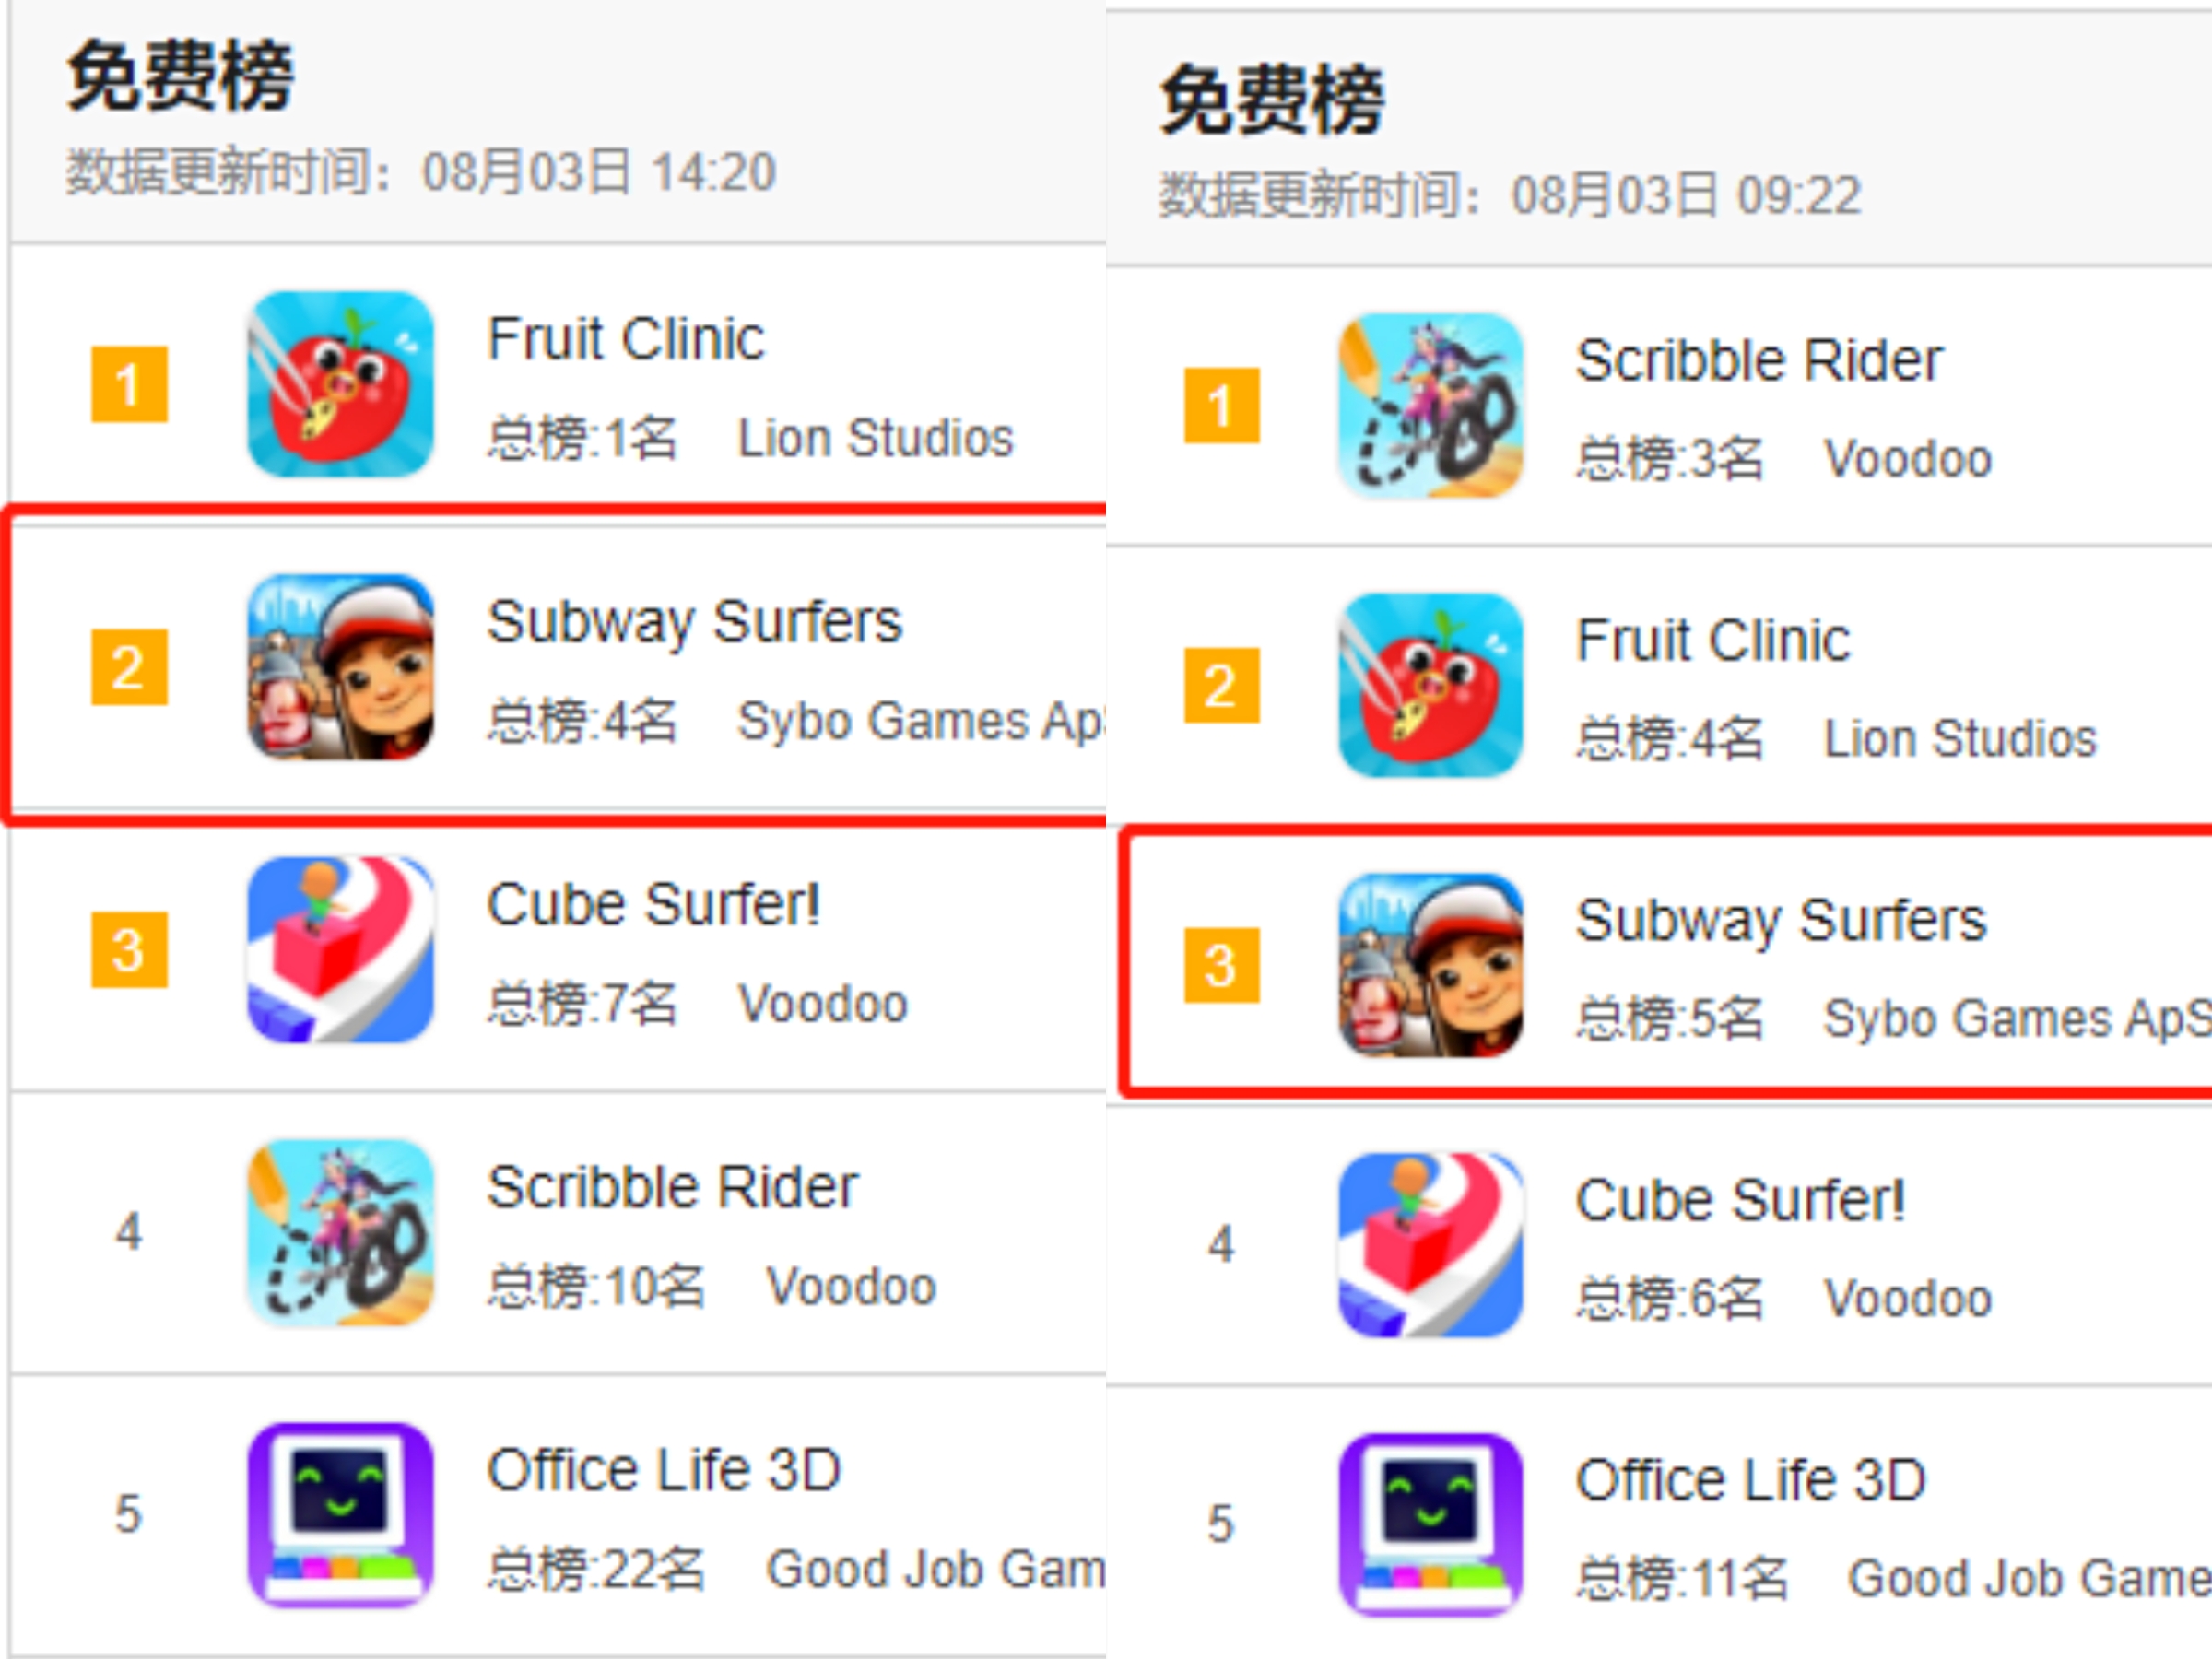Click the orange rank 3 badge beside Subway Surfers
2212x1659 pixels.
point(1221,965)
